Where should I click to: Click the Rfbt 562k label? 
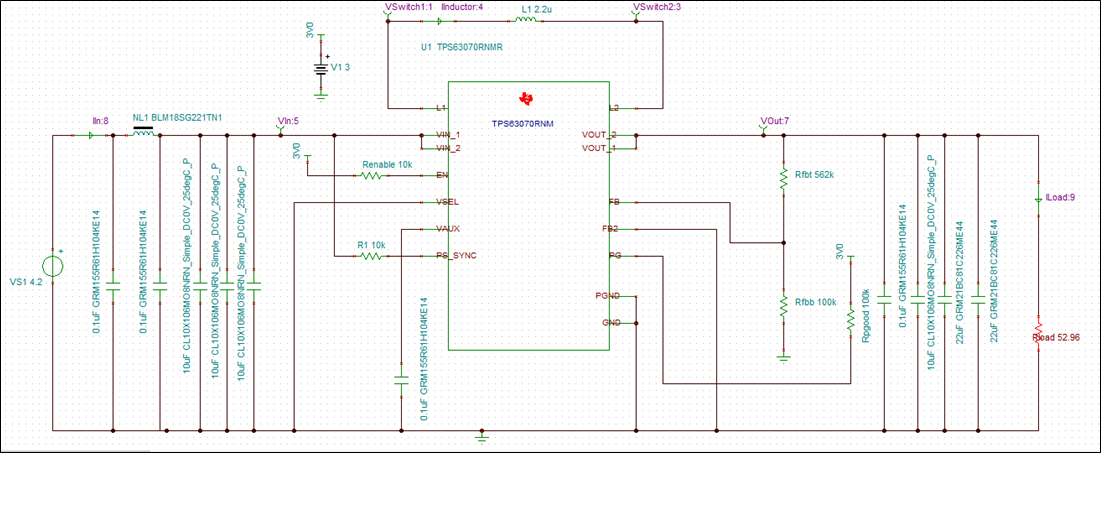tap(815, 176)
